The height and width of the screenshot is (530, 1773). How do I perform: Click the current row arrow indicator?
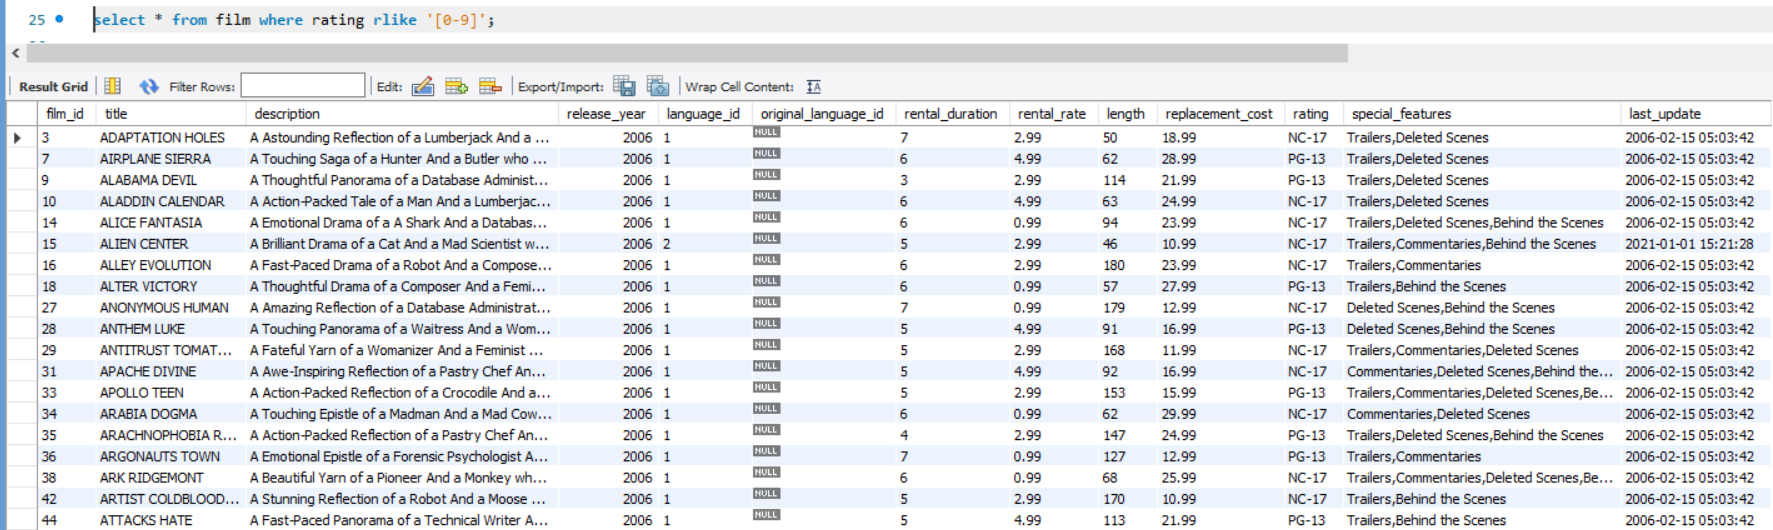click(x=17, y=138)
